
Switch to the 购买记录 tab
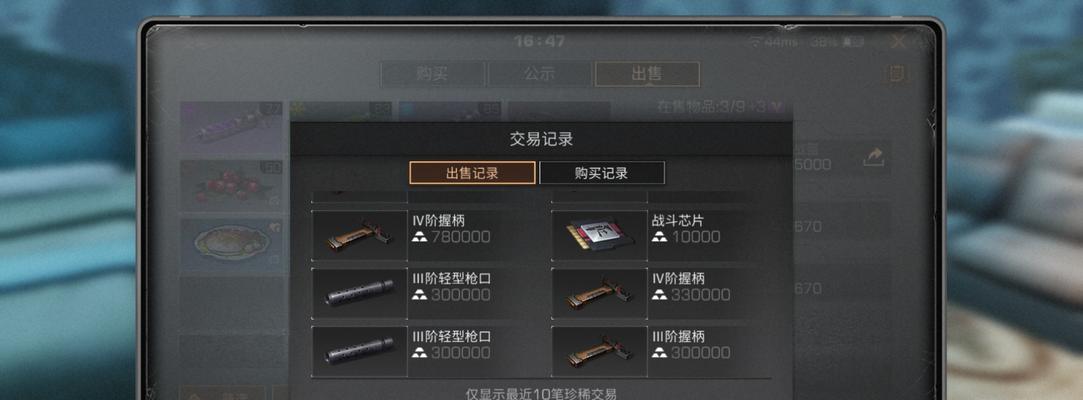click(x=602, y=173)
